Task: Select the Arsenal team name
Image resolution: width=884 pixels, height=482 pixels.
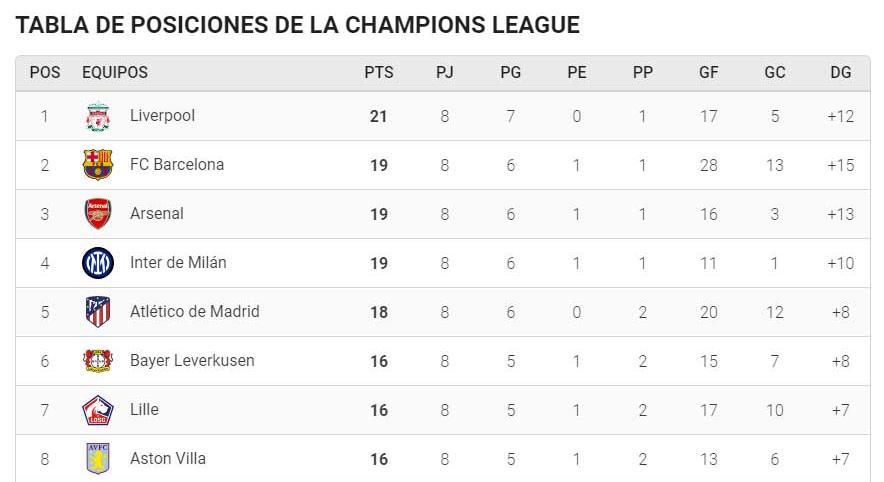Action: point(157,214)
